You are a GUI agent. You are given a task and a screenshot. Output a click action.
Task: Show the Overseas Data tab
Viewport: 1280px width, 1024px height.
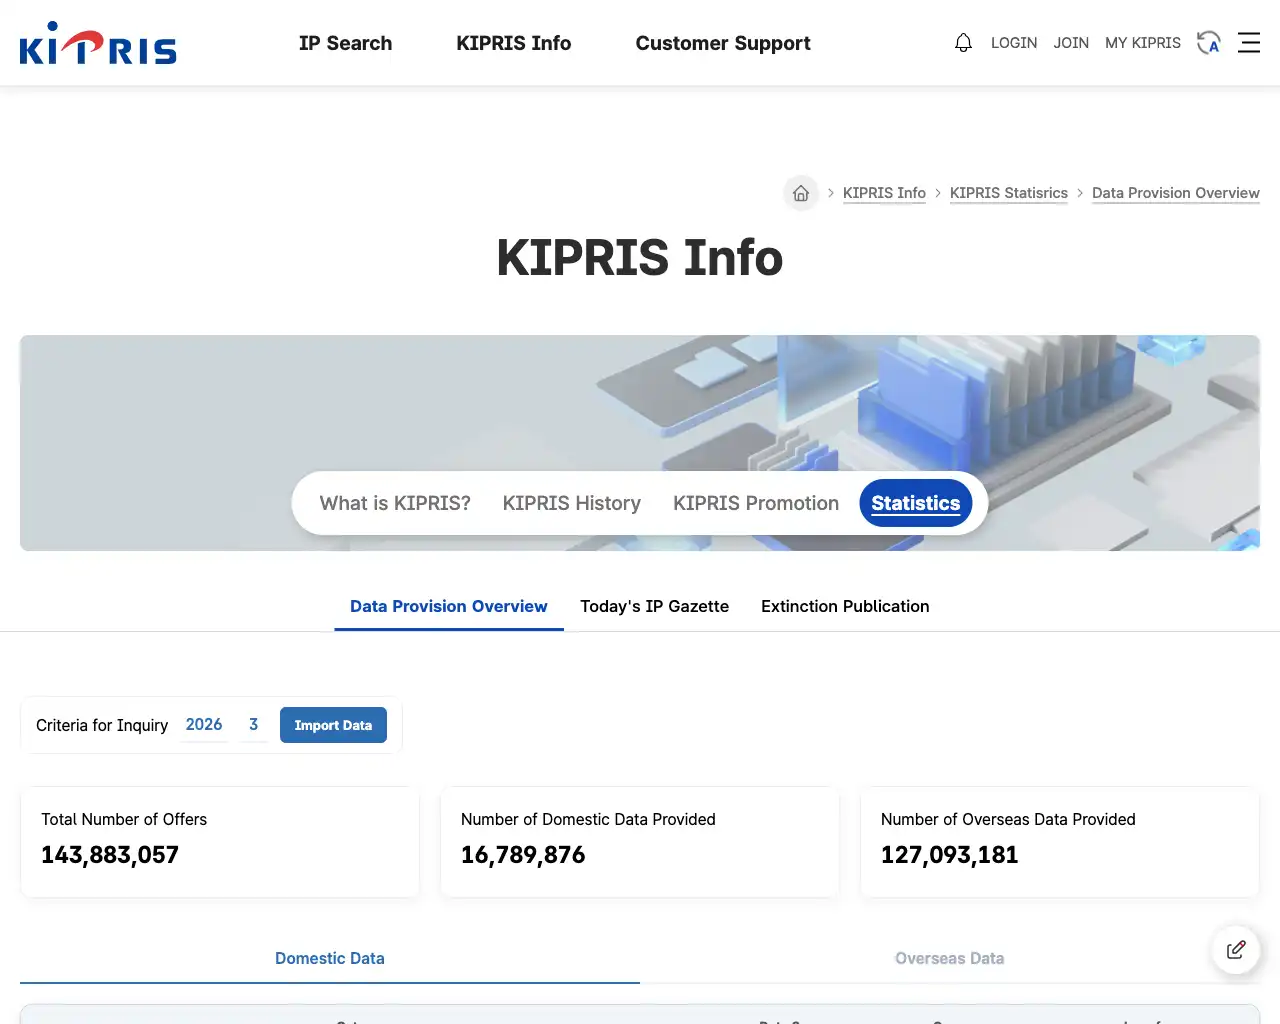(950, 958)
